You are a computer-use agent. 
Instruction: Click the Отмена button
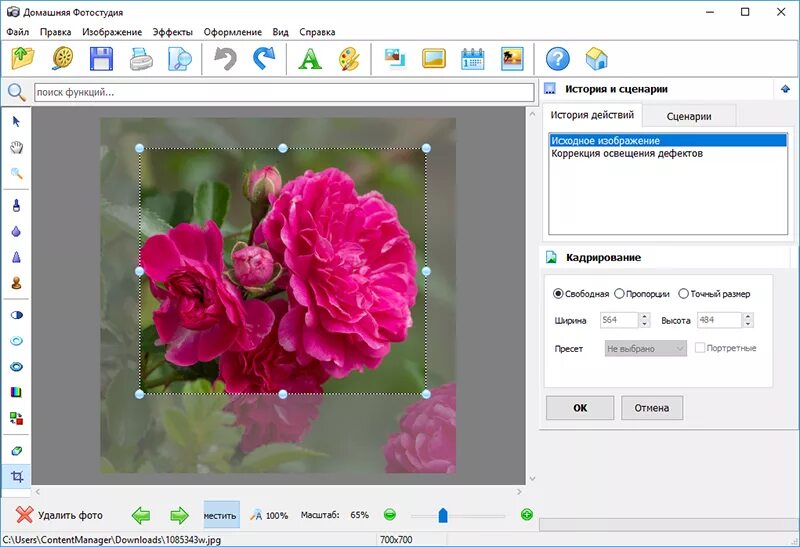652,408
